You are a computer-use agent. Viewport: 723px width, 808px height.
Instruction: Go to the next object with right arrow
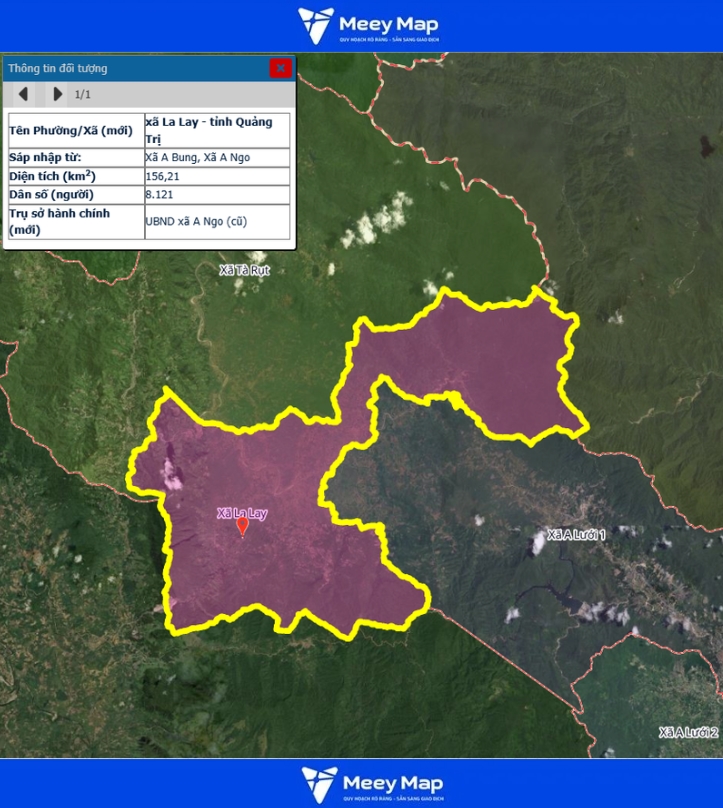pyautogui.click(x=57, y=94)
